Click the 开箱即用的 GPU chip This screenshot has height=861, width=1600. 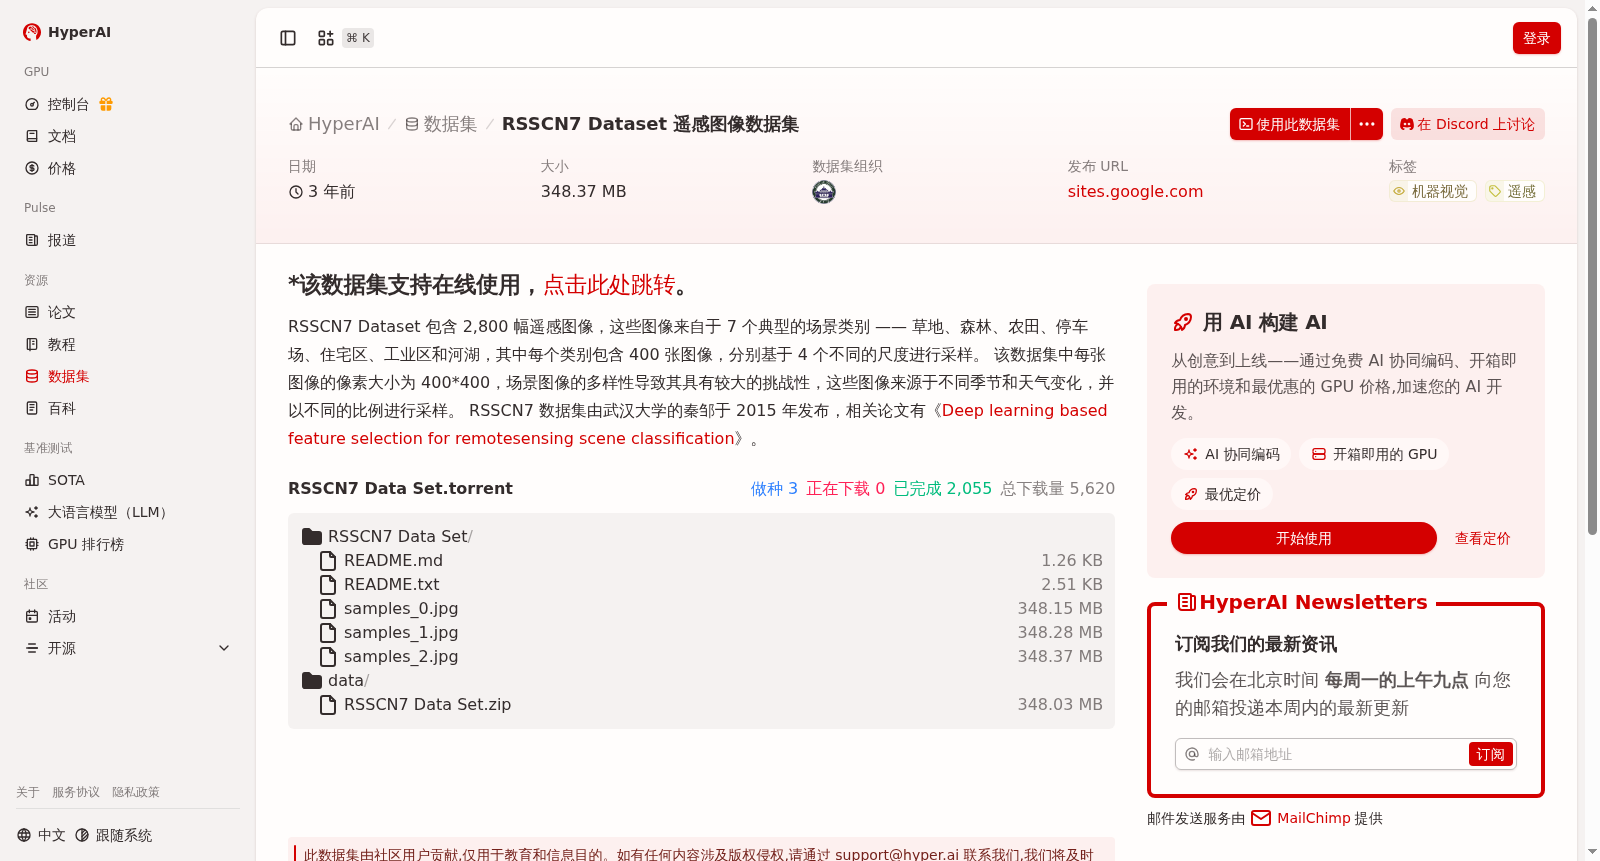[1374, 454]
